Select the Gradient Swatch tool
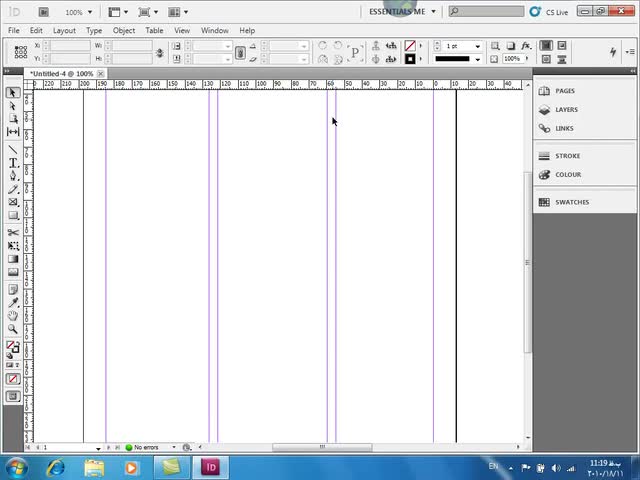Viewport: 640px width, 480px height. coord(13,259)
